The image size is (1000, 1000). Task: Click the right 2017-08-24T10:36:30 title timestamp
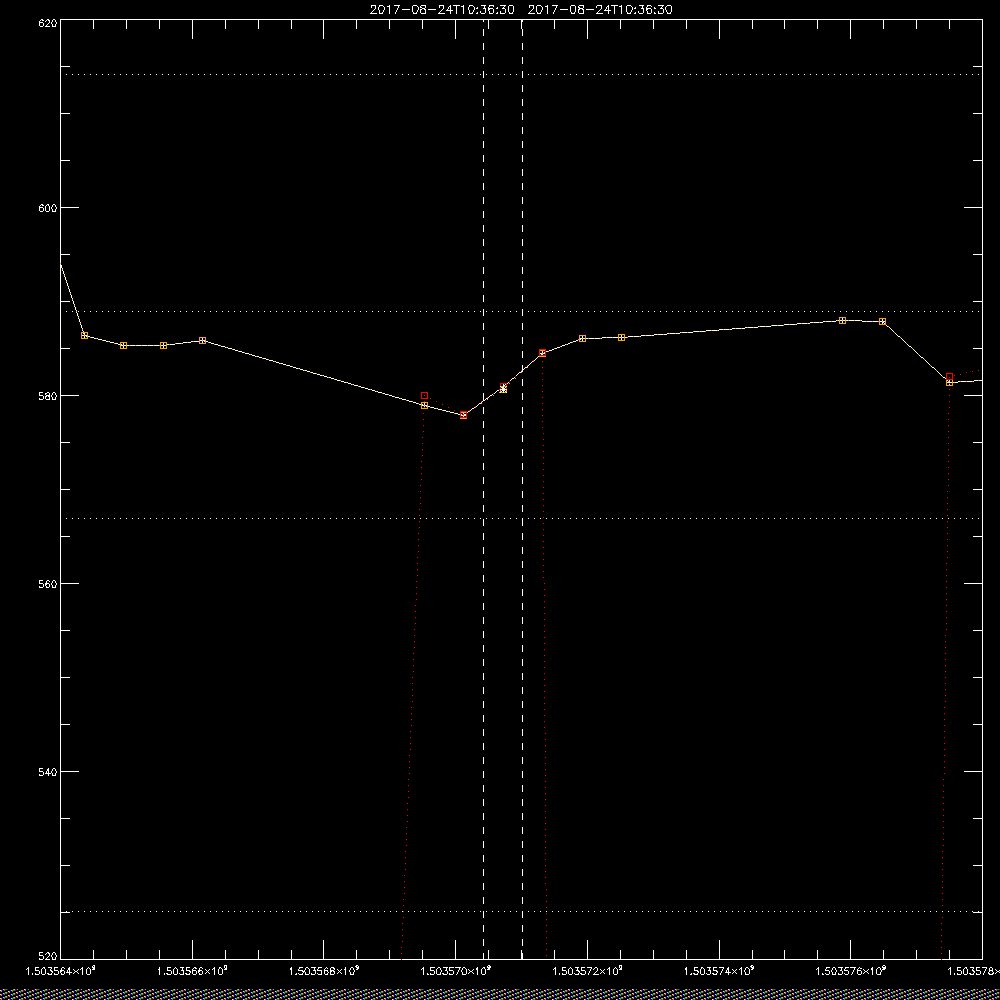[600, 10]
